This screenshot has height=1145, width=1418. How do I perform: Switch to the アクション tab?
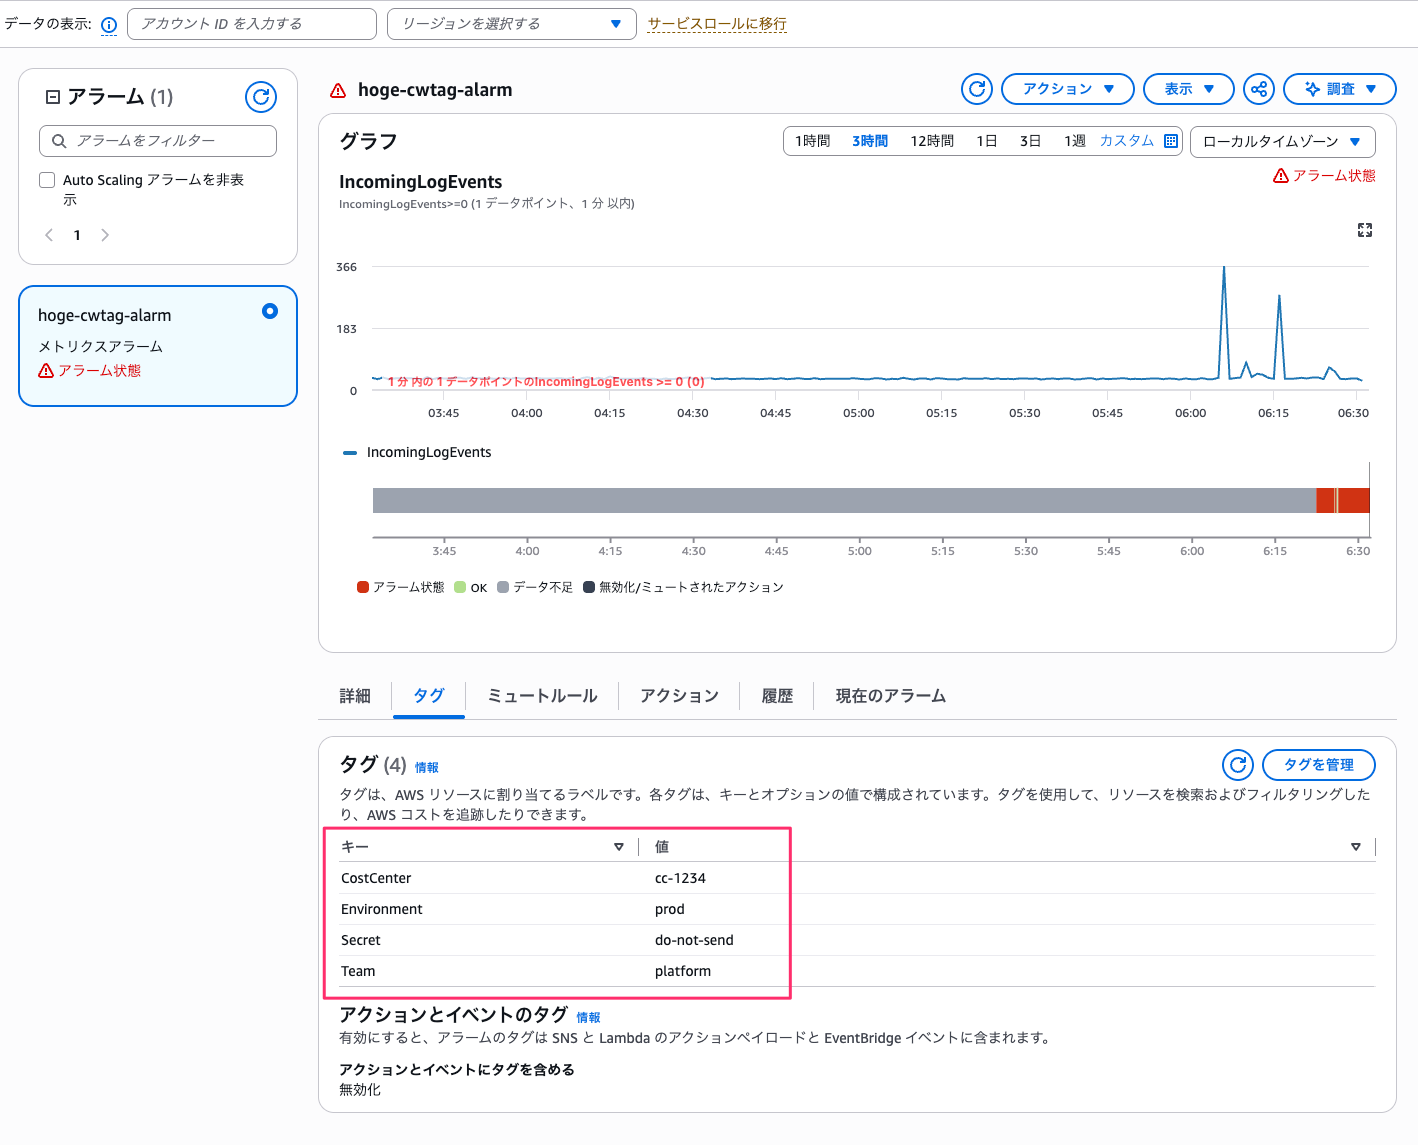(x=680, y=696)
